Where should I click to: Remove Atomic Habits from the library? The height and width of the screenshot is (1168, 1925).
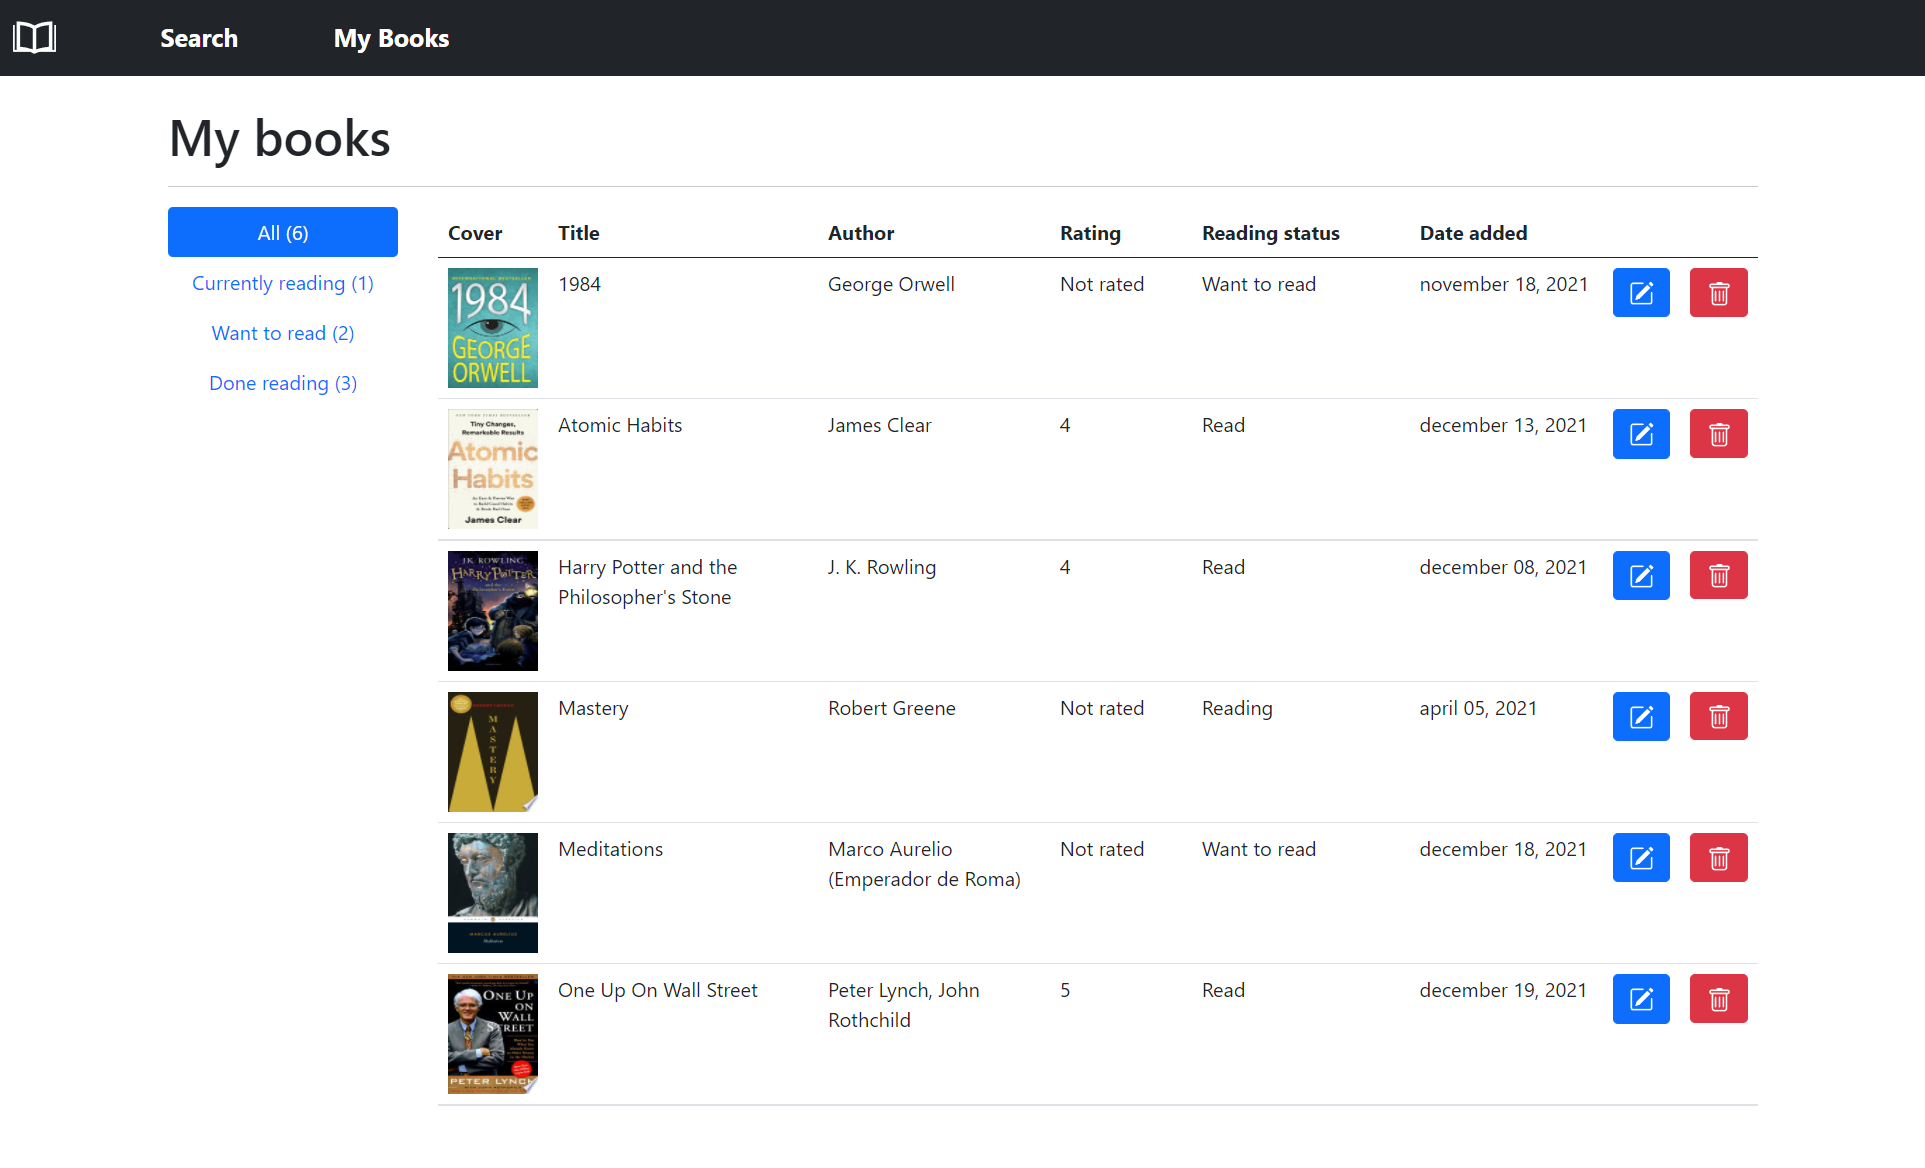tap(1718, 433)
